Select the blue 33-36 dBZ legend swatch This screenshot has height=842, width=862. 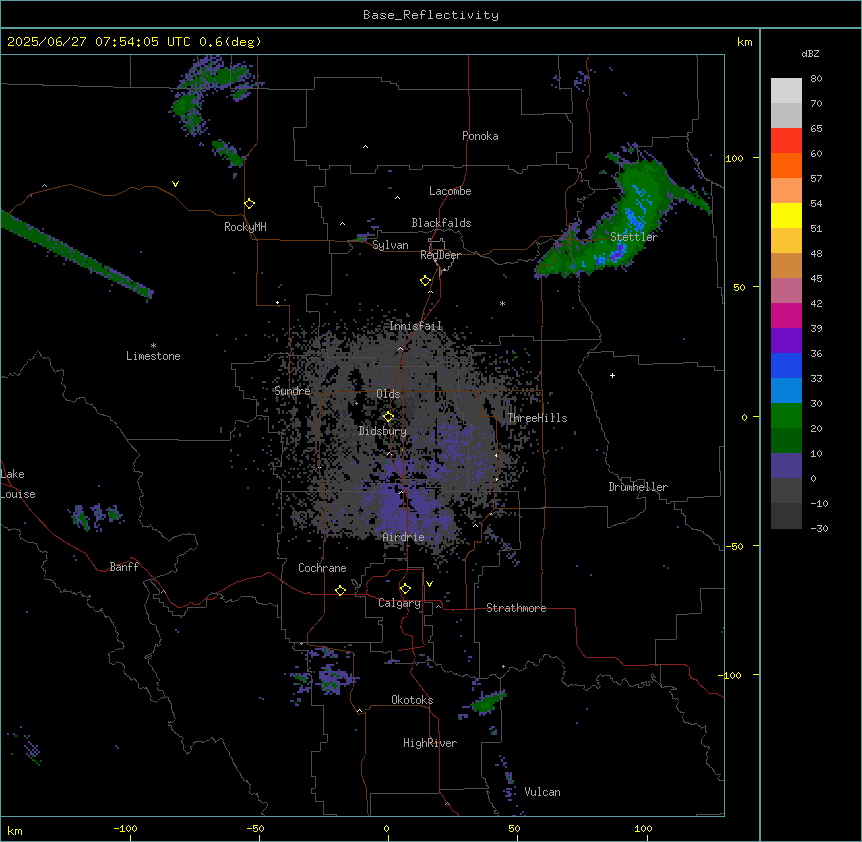(x=786, y=365)
